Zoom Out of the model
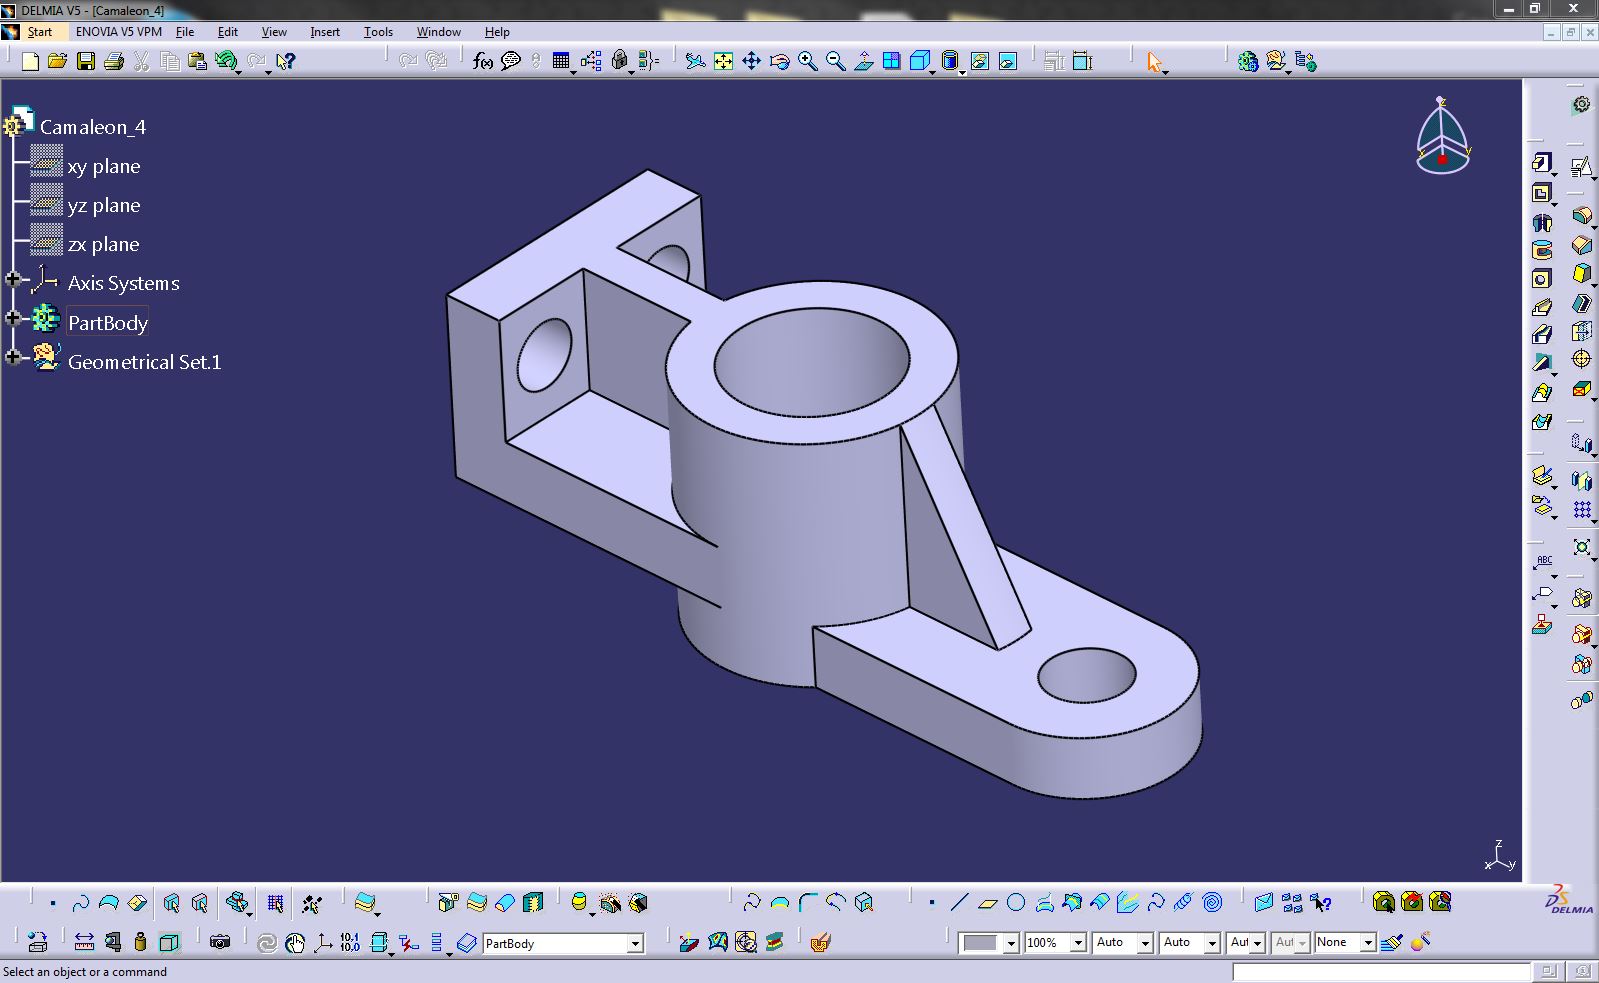 click(835, 62)
